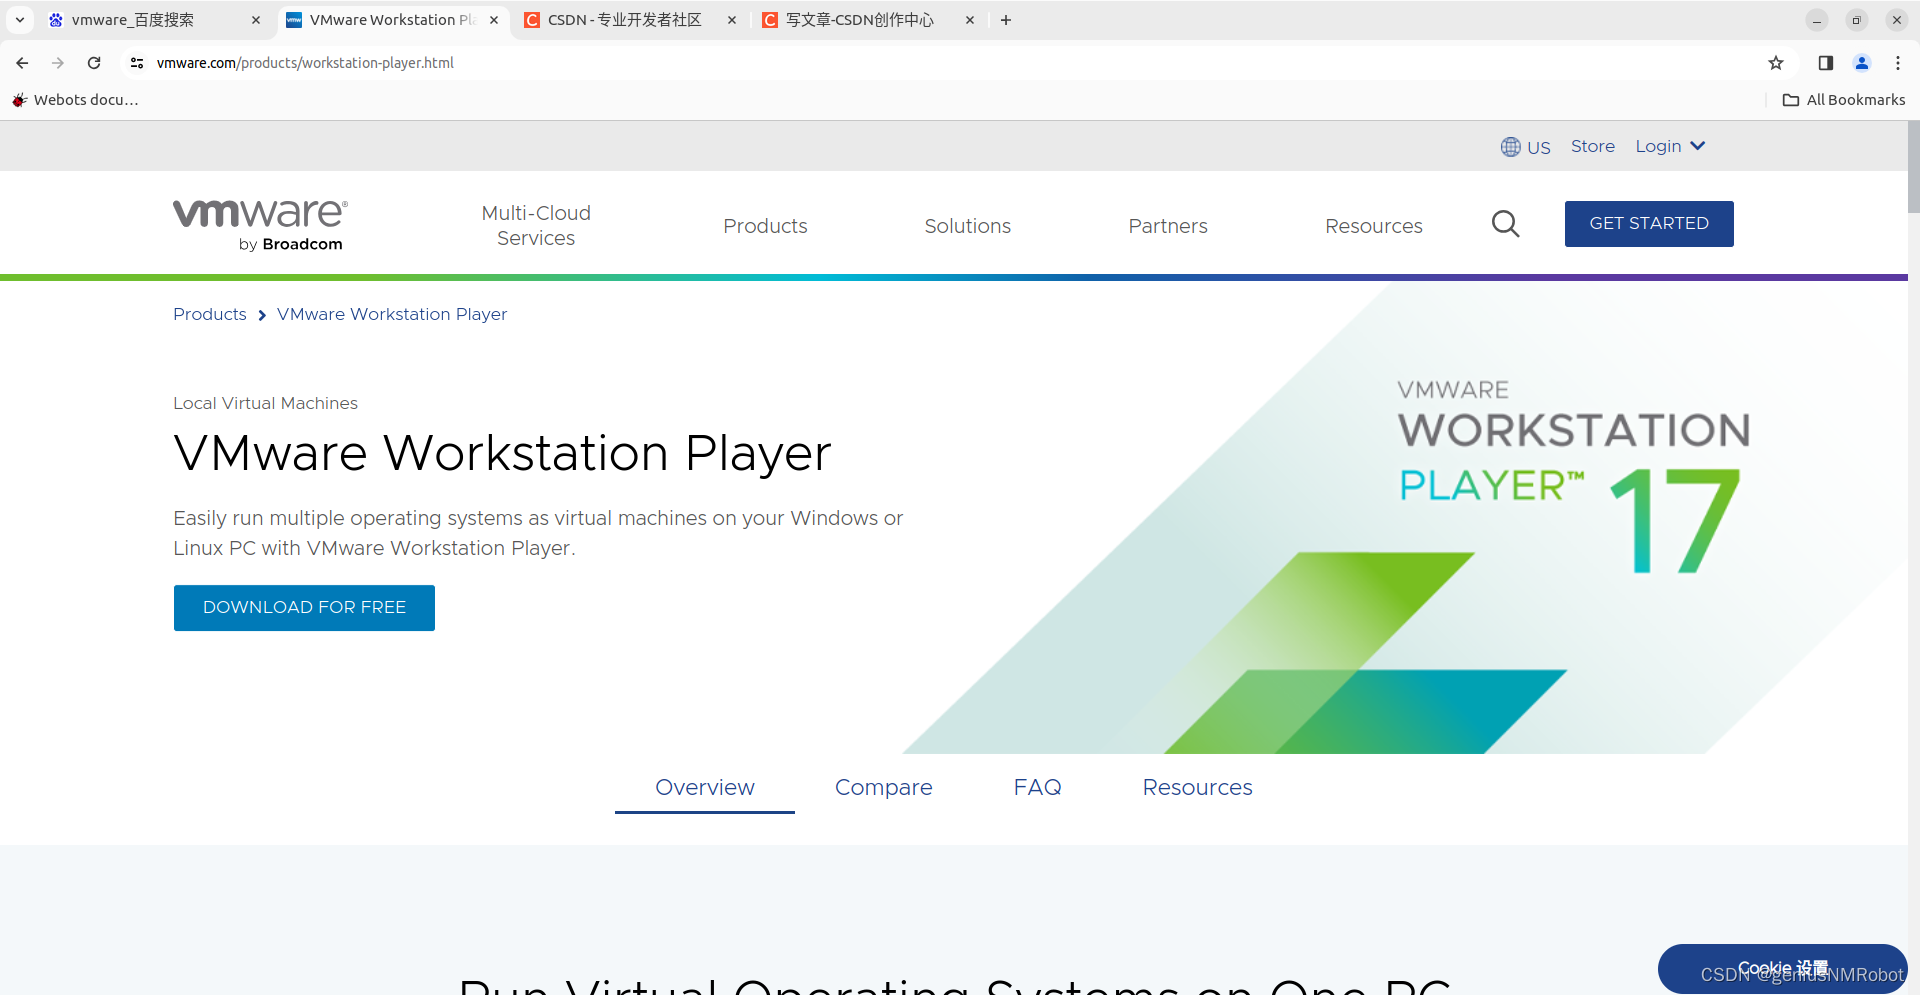Image resolution: width=1920 pixels, height=995 pixels.
Task: Switch to the Compare tab
Action: (x=883, y=787)
